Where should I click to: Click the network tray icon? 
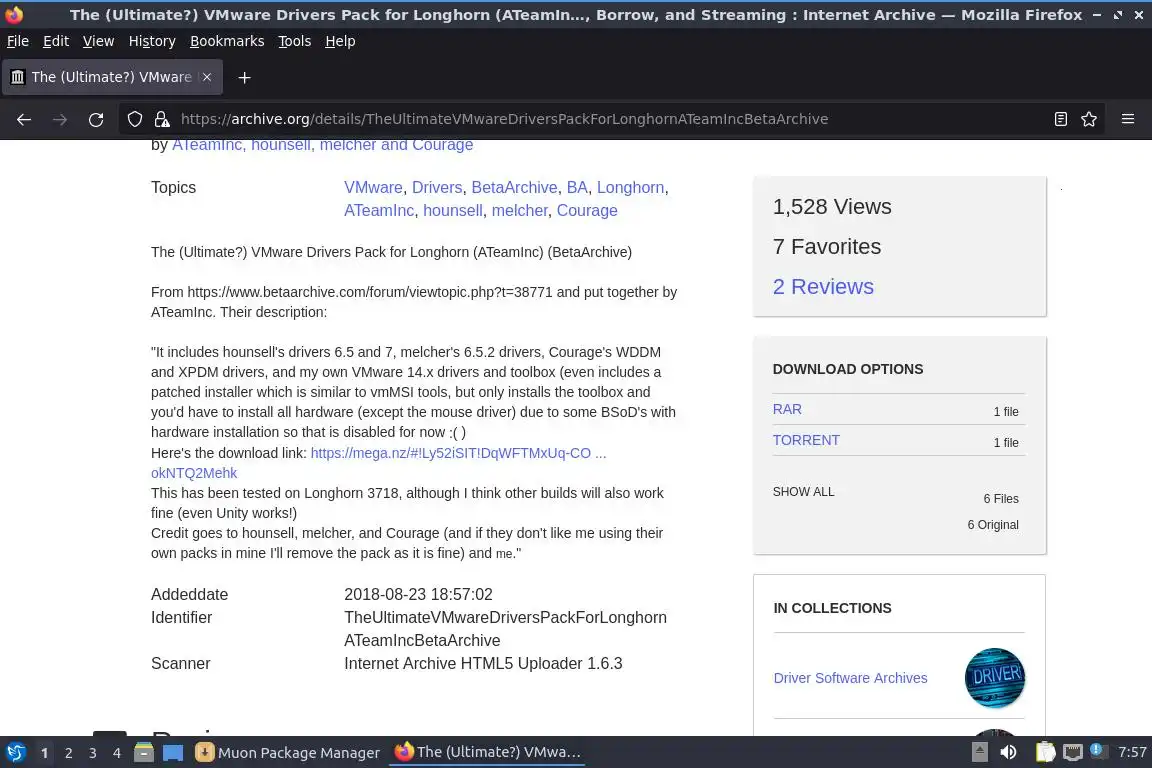[x=1073, y=753]
